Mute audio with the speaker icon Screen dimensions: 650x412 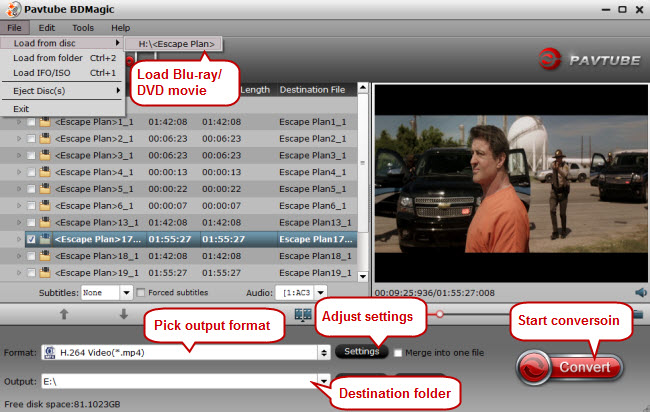[x=641, y=293]
